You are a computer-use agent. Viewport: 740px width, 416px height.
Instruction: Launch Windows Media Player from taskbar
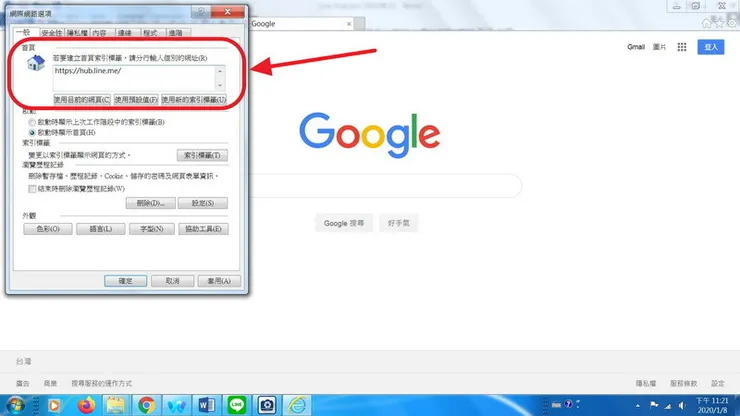point(54,405)
